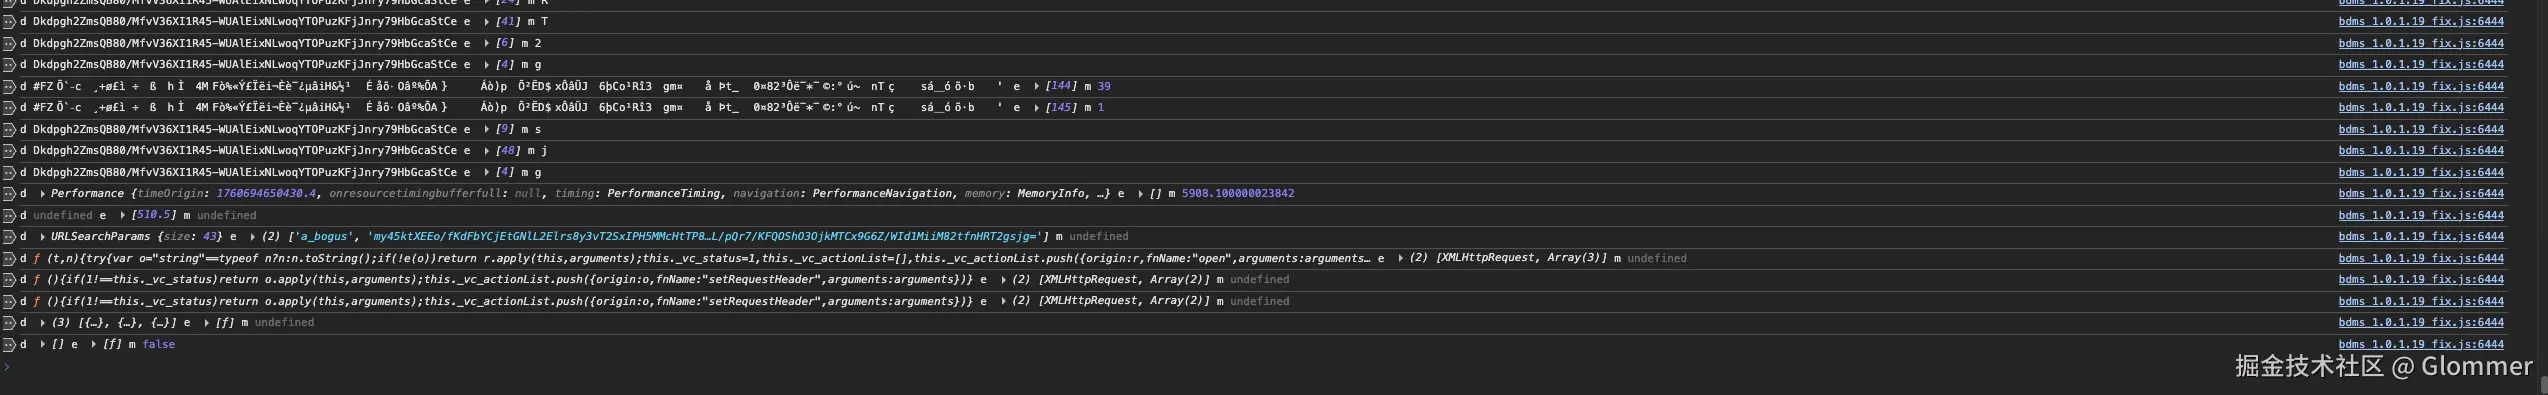
Task: Click the number 39 after [144] m
Action: (1104, 86)
